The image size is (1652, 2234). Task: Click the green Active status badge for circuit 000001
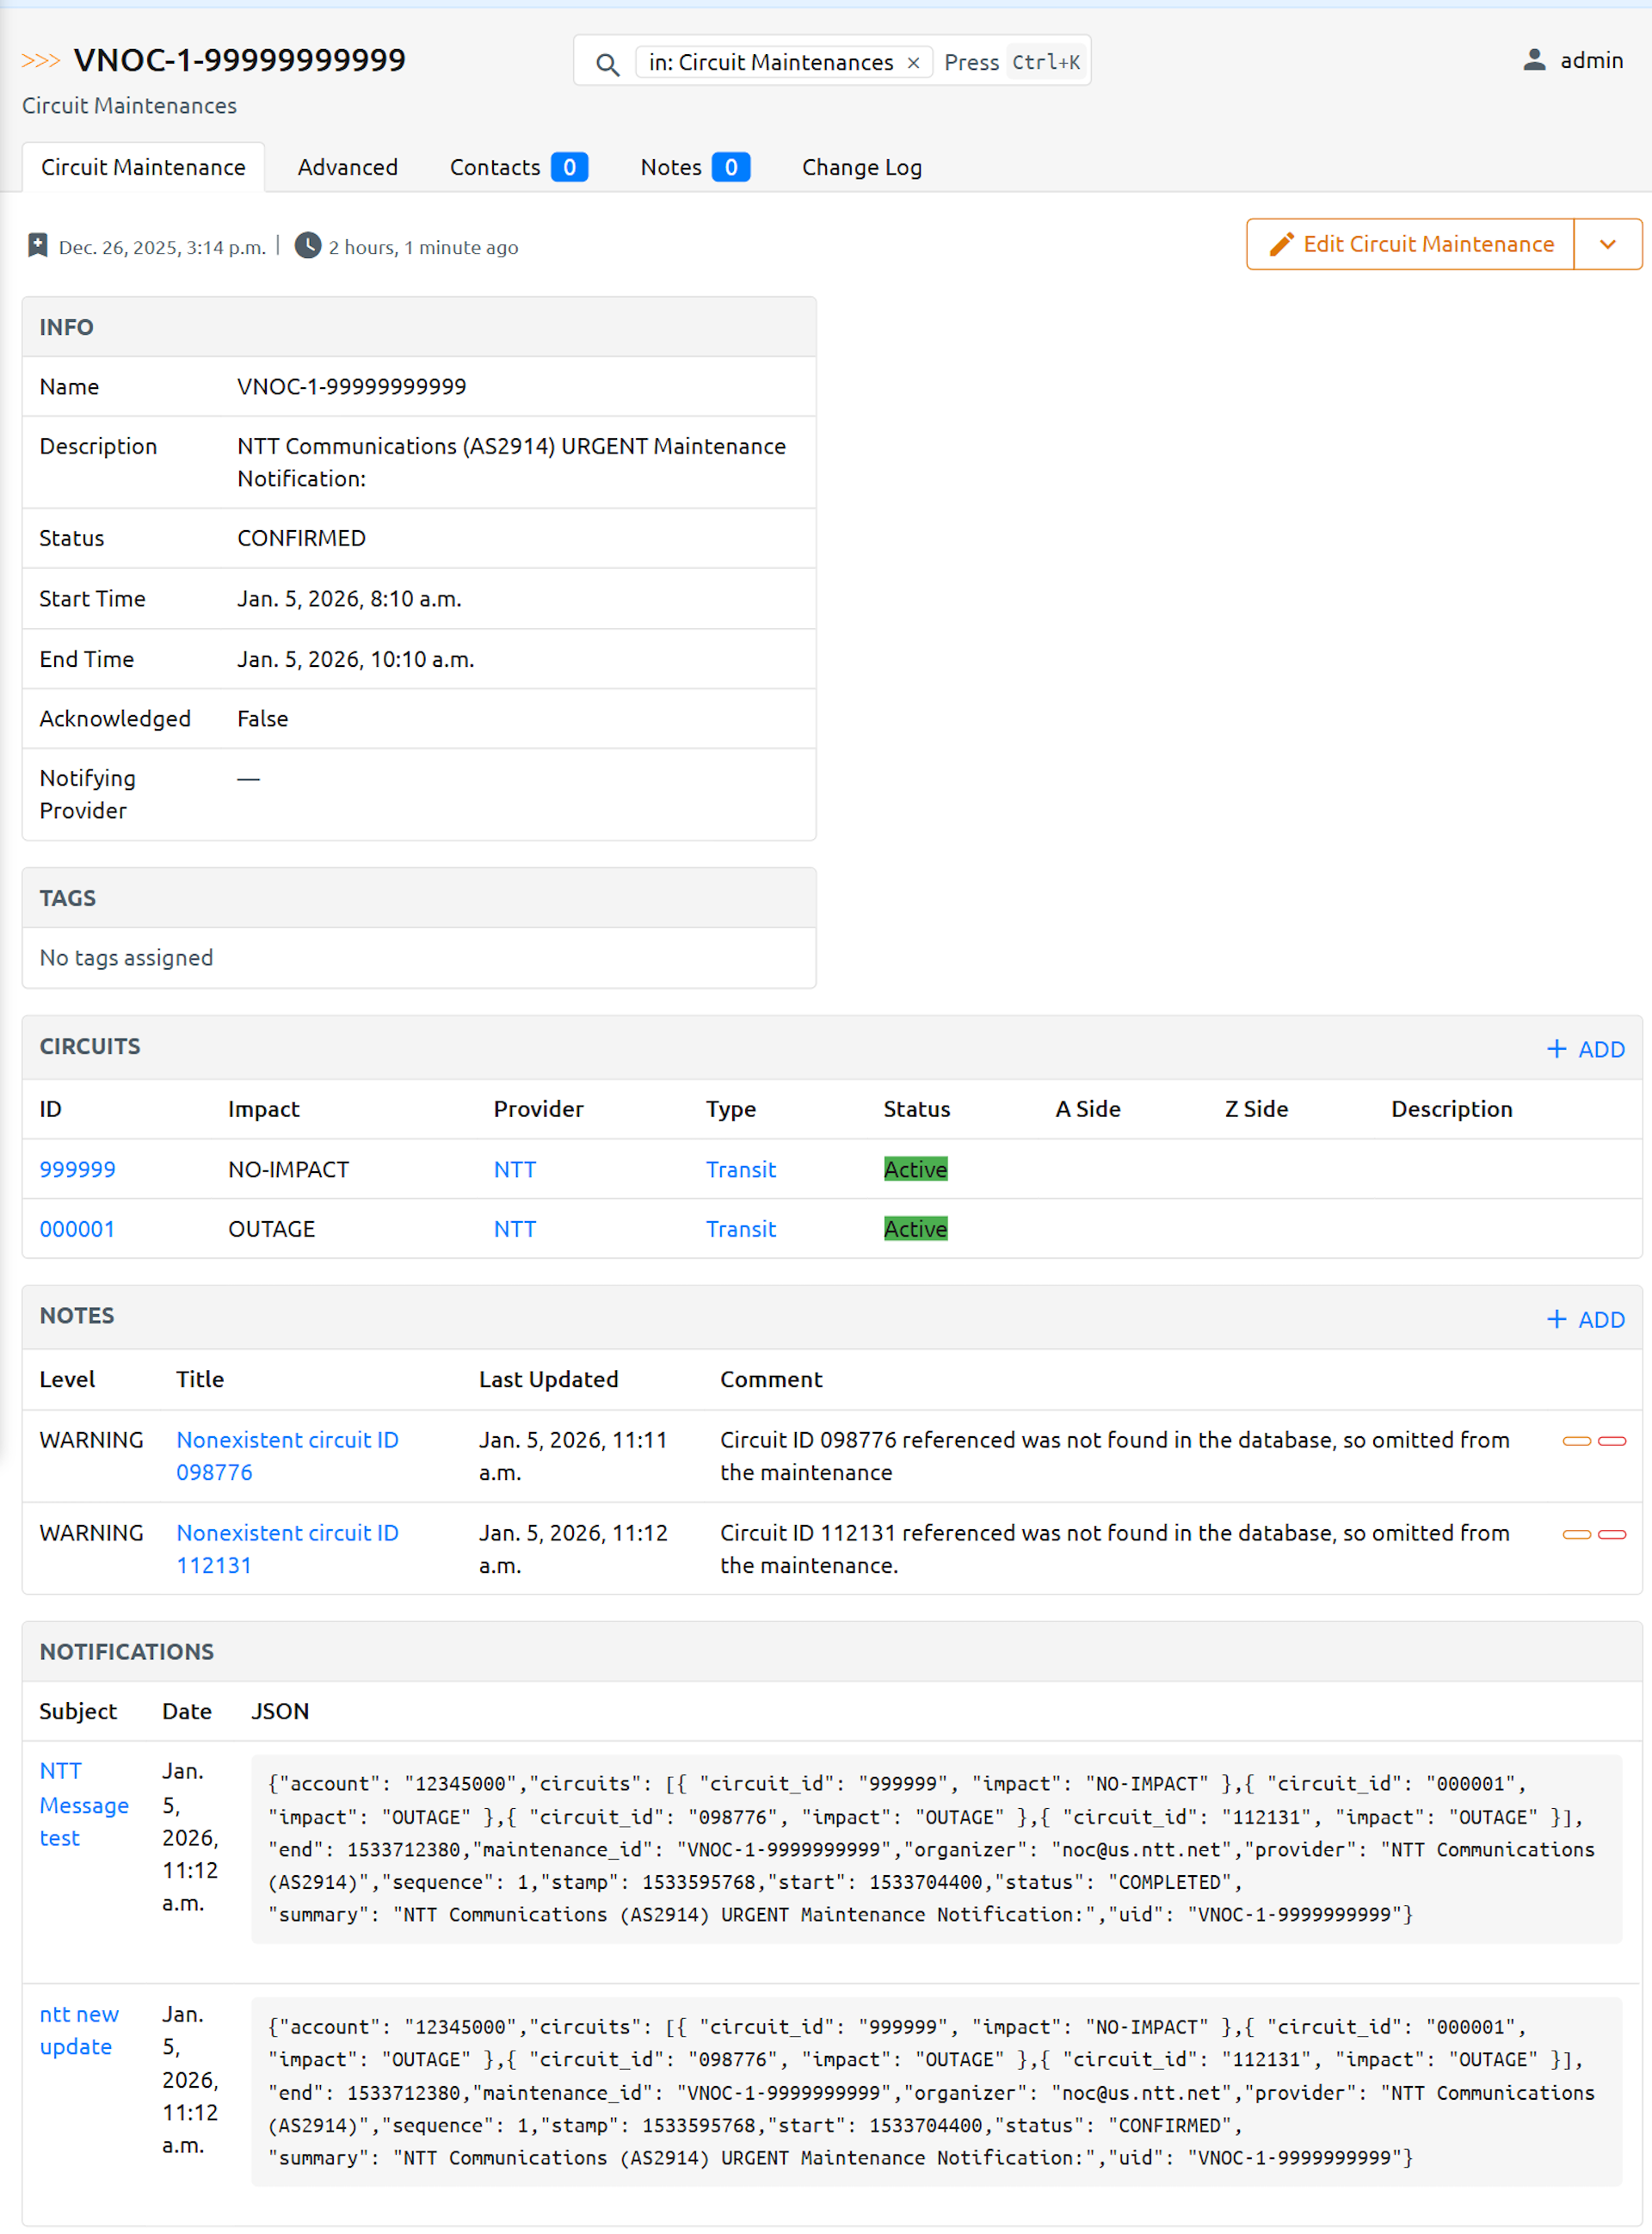tap(915, 1228)
